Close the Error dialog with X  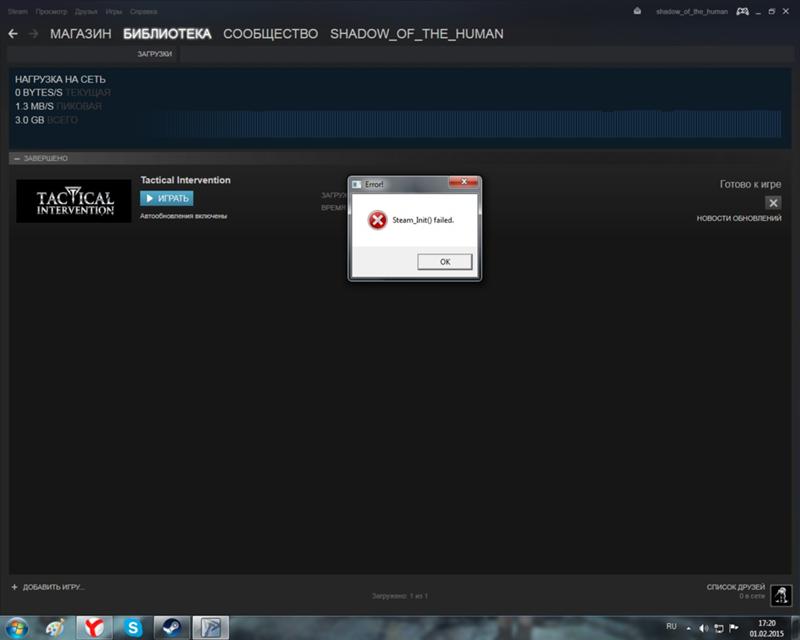click(464, 182)
